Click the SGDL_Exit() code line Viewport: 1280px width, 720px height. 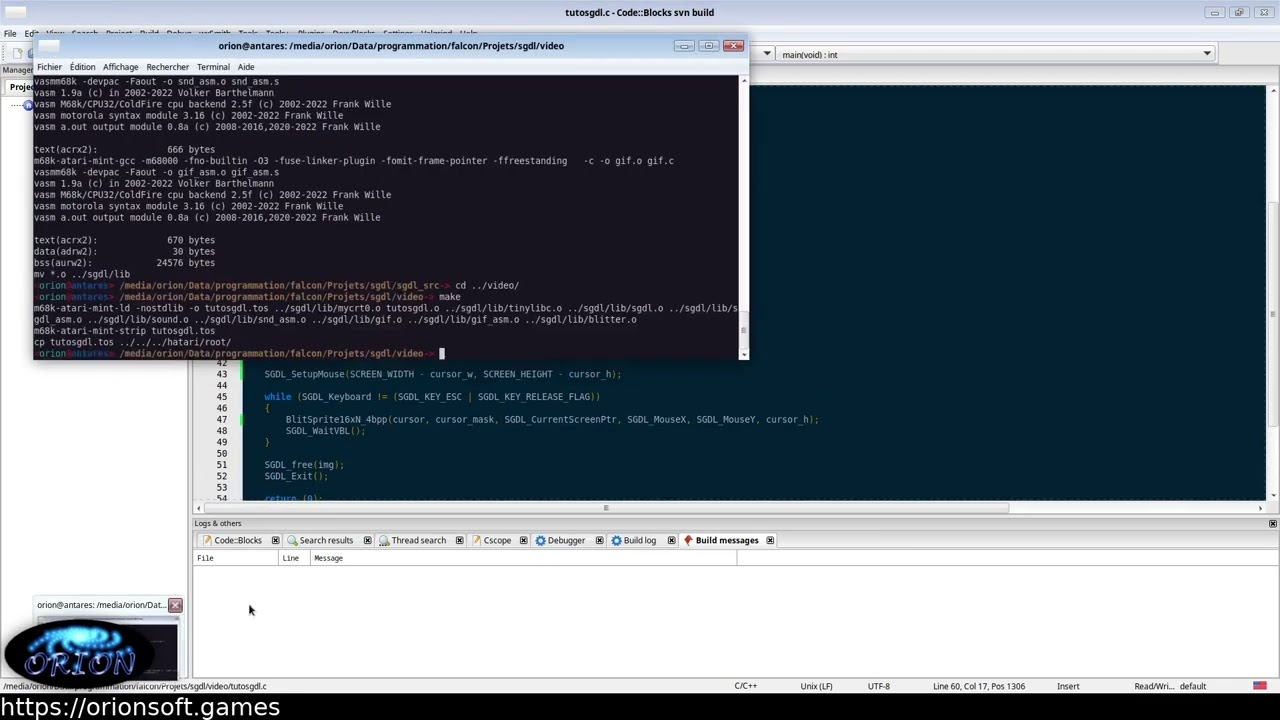point(296,476)
